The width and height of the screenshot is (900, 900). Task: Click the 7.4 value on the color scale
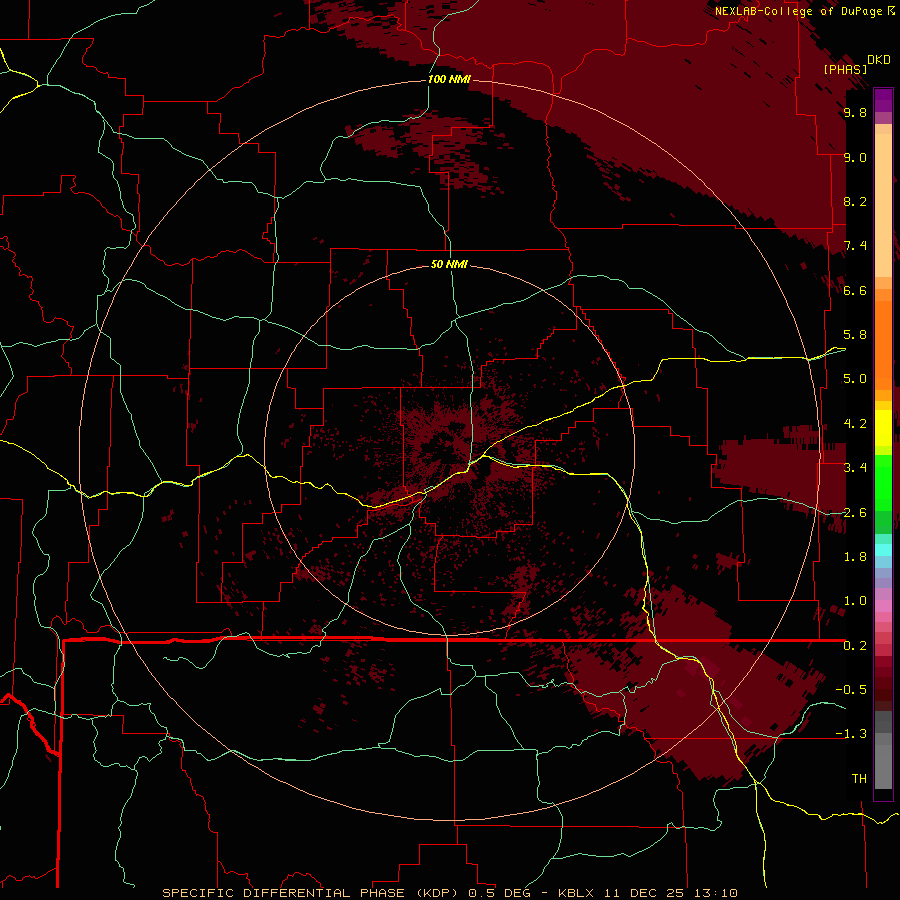tap(855, 246)
